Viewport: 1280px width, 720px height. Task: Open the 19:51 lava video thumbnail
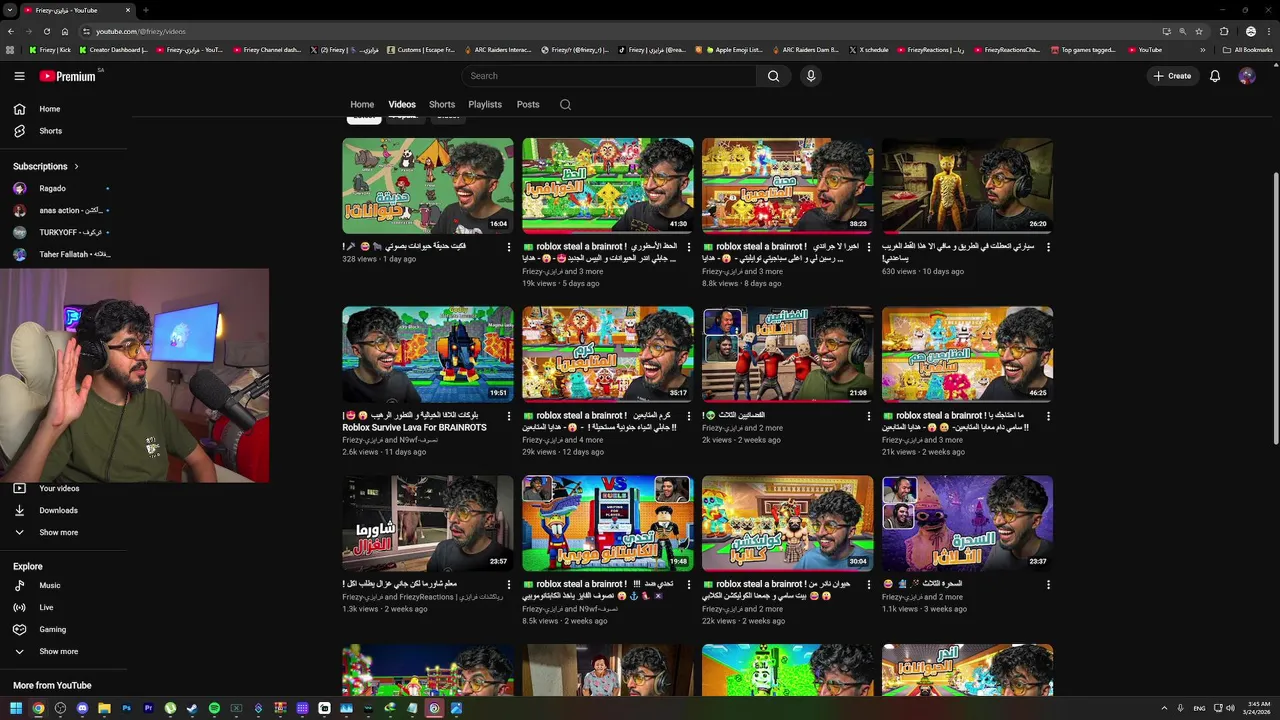[x=428, y=355]
